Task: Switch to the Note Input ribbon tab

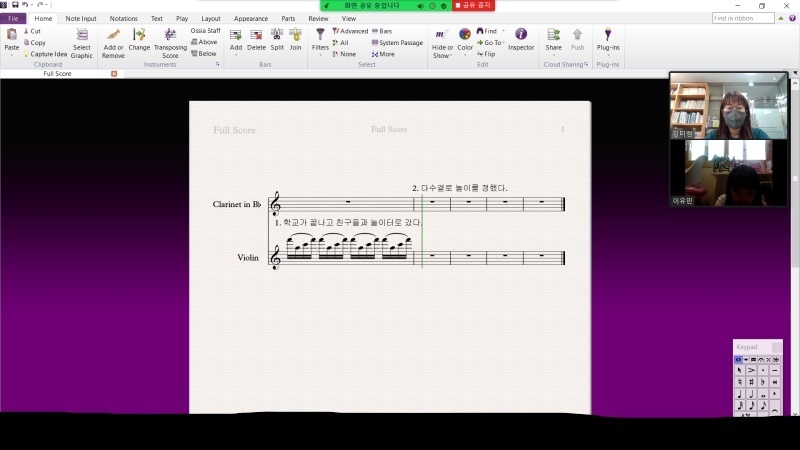Action: point(81,18)
